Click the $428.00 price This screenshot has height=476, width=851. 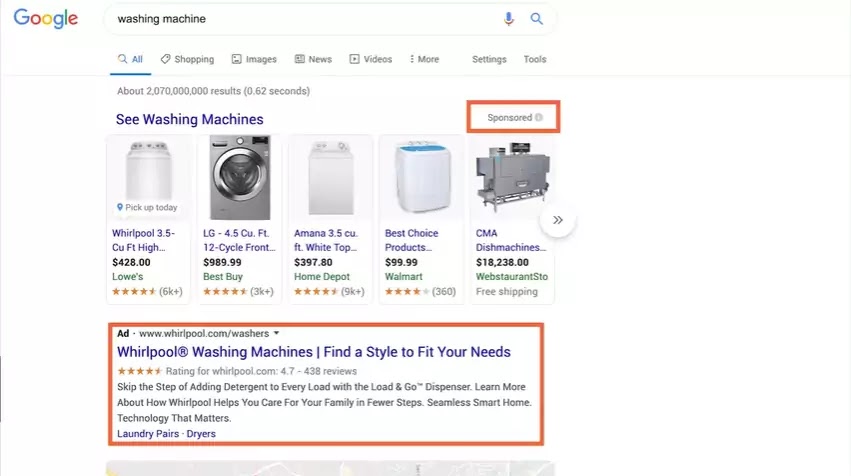[131, 262]
